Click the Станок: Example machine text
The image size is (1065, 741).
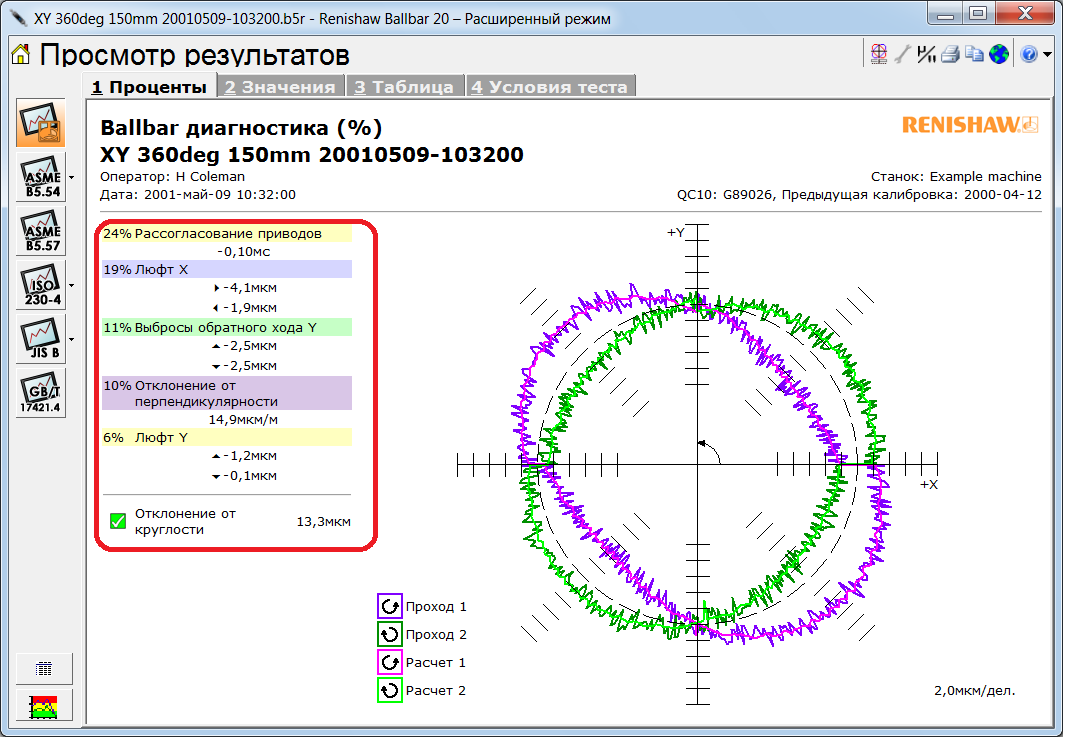[956, 177]
